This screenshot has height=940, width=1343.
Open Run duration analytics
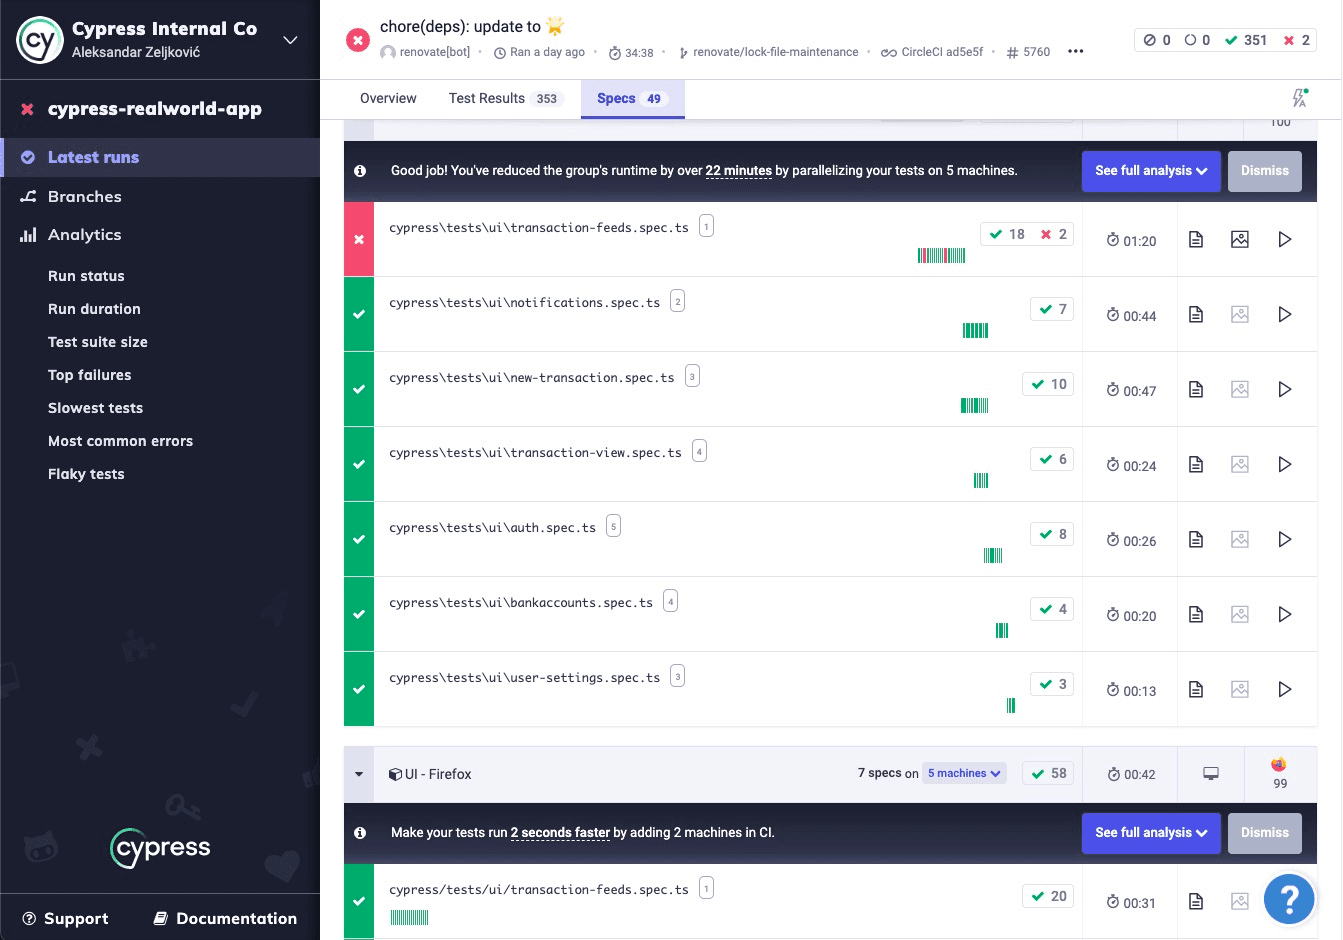[94, 309]
